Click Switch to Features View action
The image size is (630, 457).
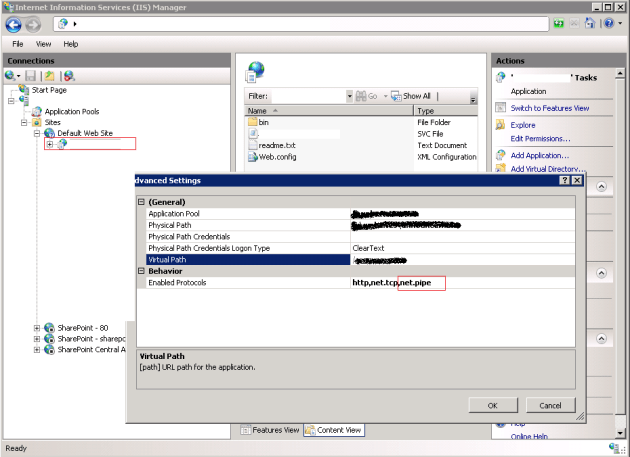[550, 108]
